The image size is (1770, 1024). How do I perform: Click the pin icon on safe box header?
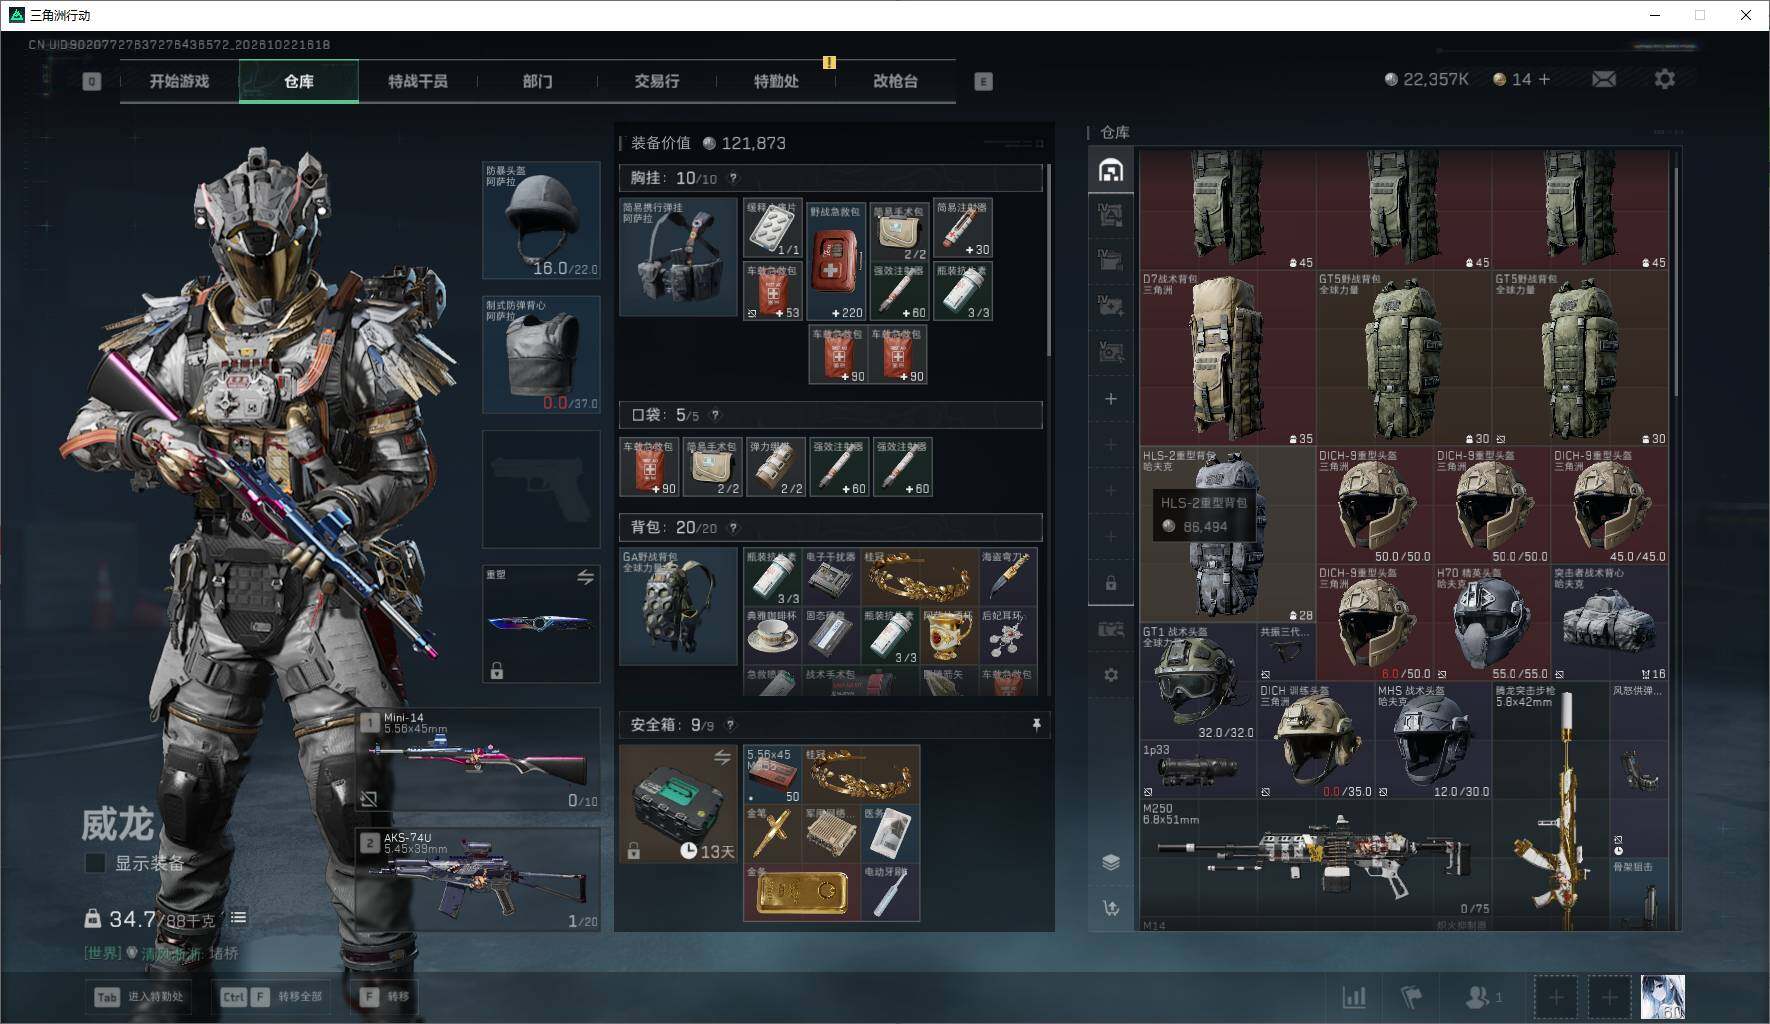[x=1036, y=724]
